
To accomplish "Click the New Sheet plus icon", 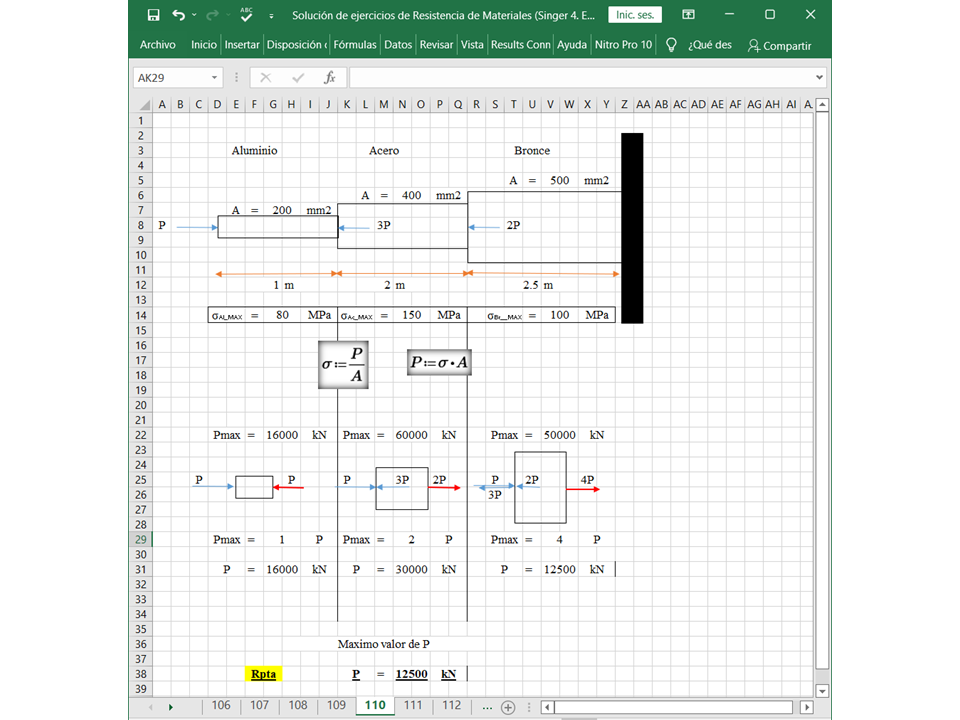I will pos(508,708).
